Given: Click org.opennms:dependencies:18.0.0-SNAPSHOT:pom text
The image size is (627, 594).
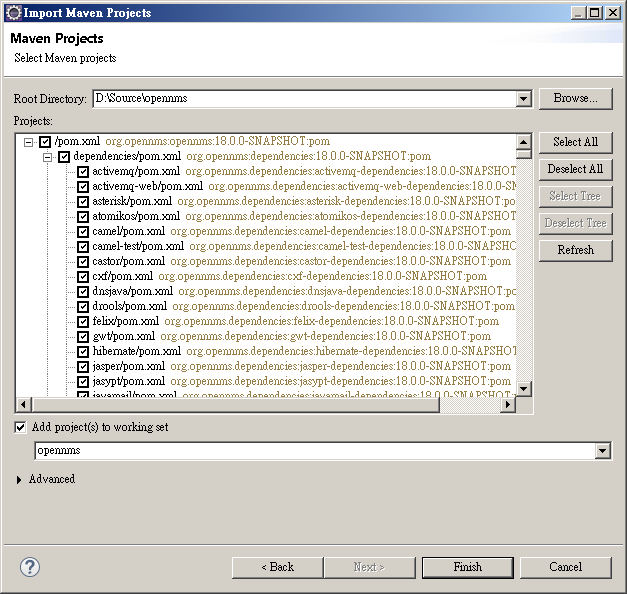Looking at the screenshot, I should pos(309,156).
